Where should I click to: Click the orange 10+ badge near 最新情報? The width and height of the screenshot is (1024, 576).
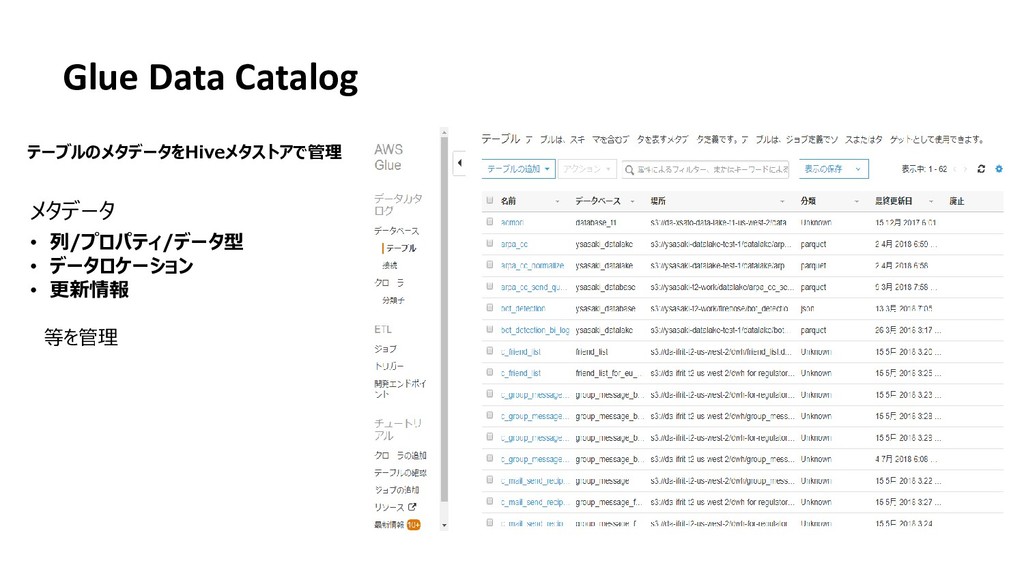(x=413, y=524)
